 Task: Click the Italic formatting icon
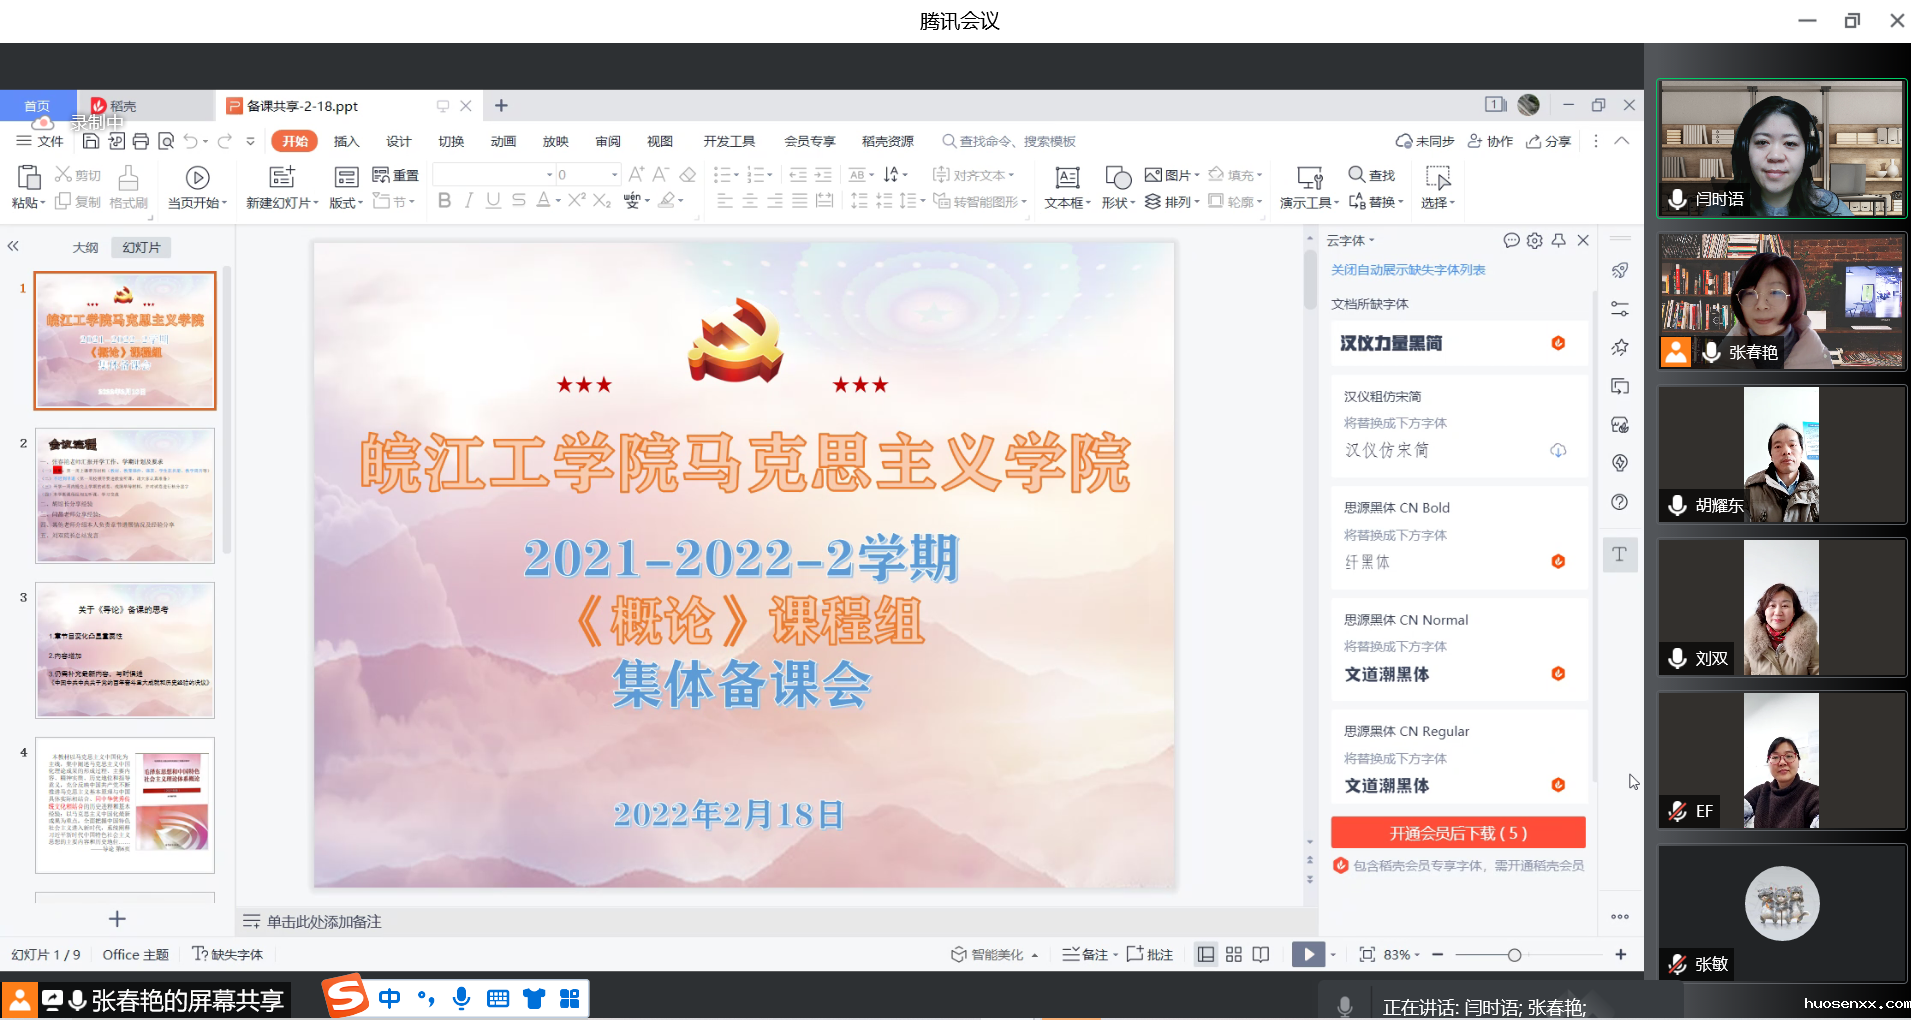click(x=468, y=201)
